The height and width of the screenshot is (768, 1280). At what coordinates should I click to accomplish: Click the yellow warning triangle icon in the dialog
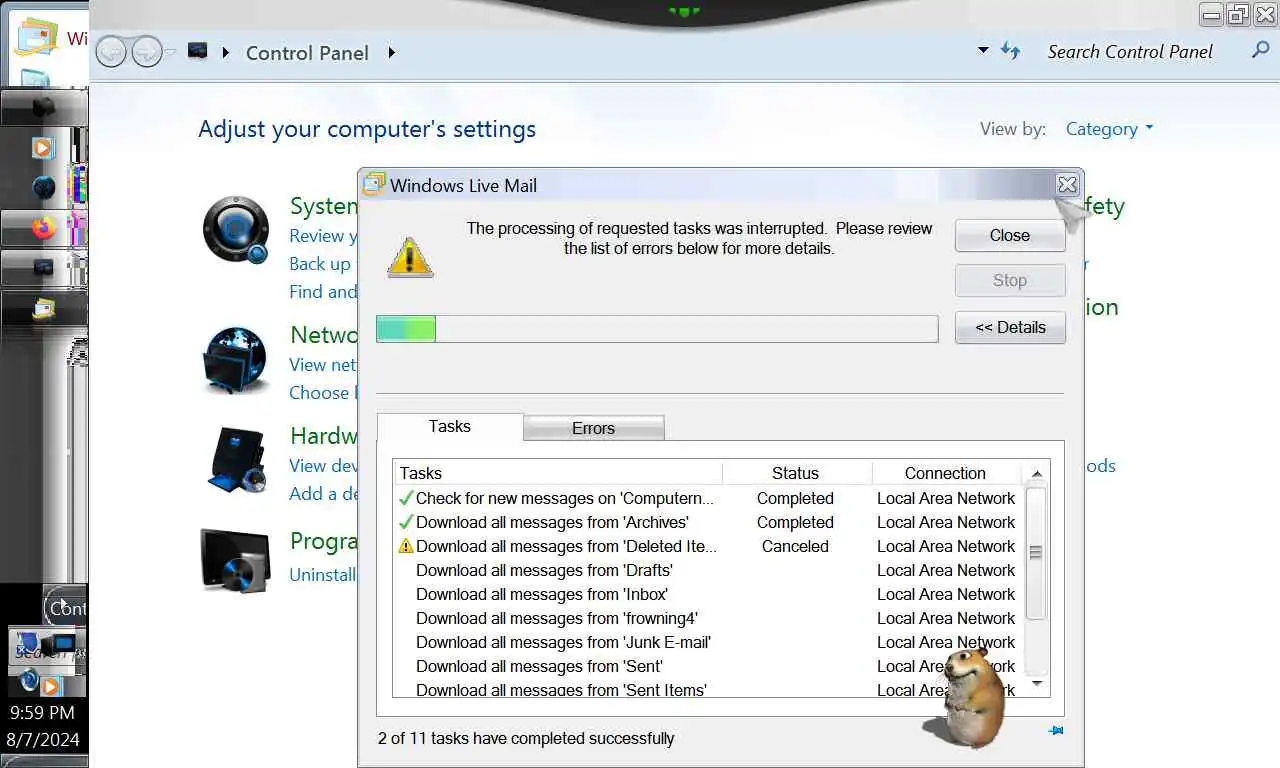(410, 256)
